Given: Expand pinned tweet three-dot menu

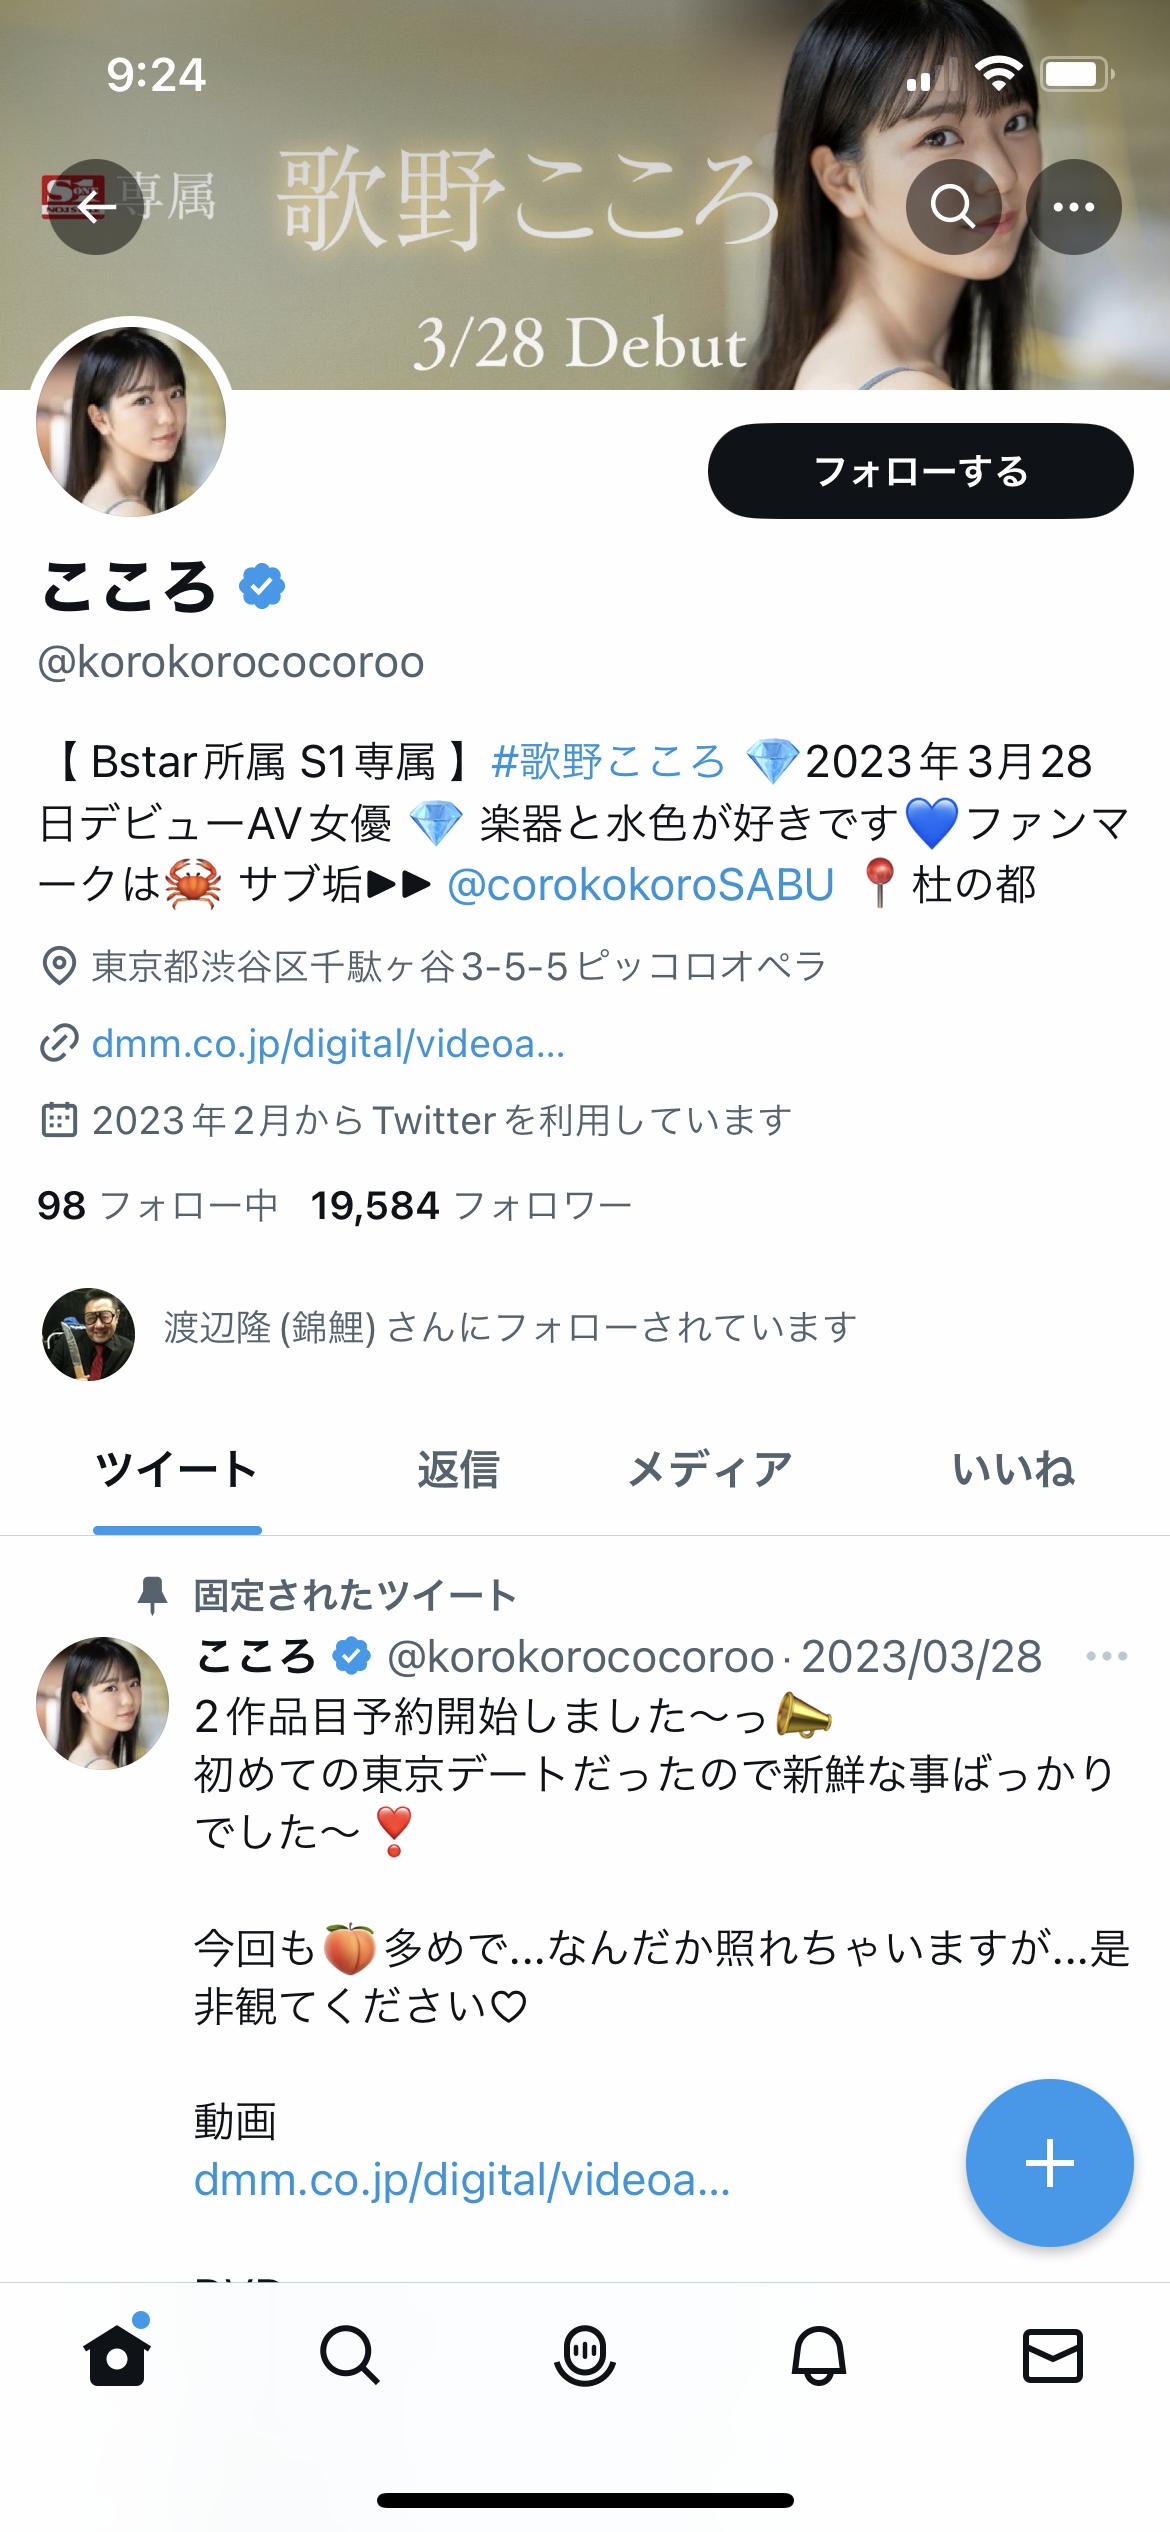Looking at the screenshot, I should [1107, 1657].
